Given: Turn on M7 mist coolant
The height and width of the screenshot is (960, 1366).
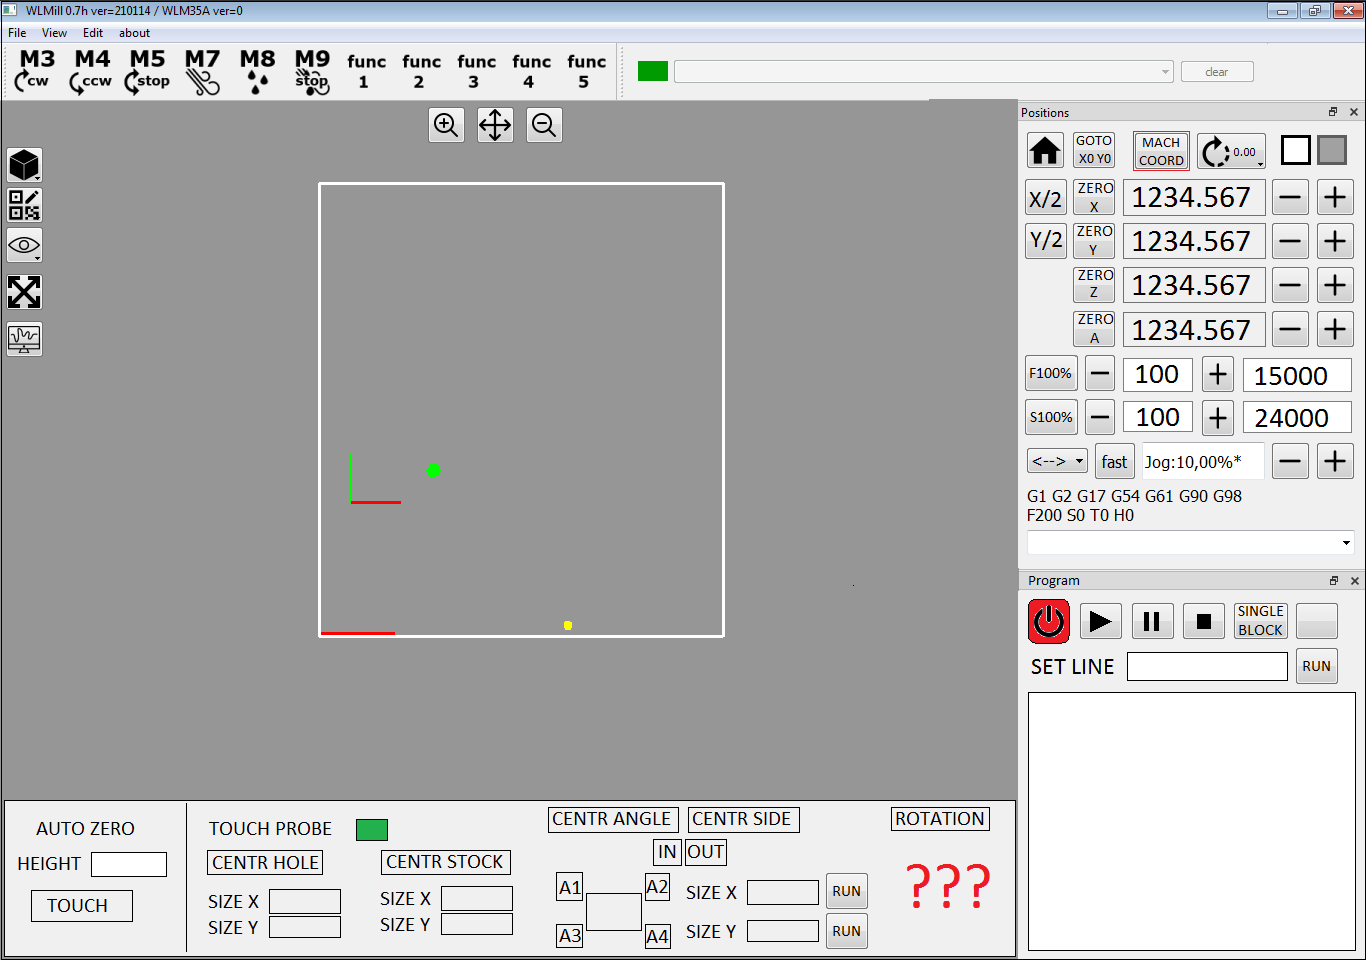Looking at the screenshot, I should 202,71.
